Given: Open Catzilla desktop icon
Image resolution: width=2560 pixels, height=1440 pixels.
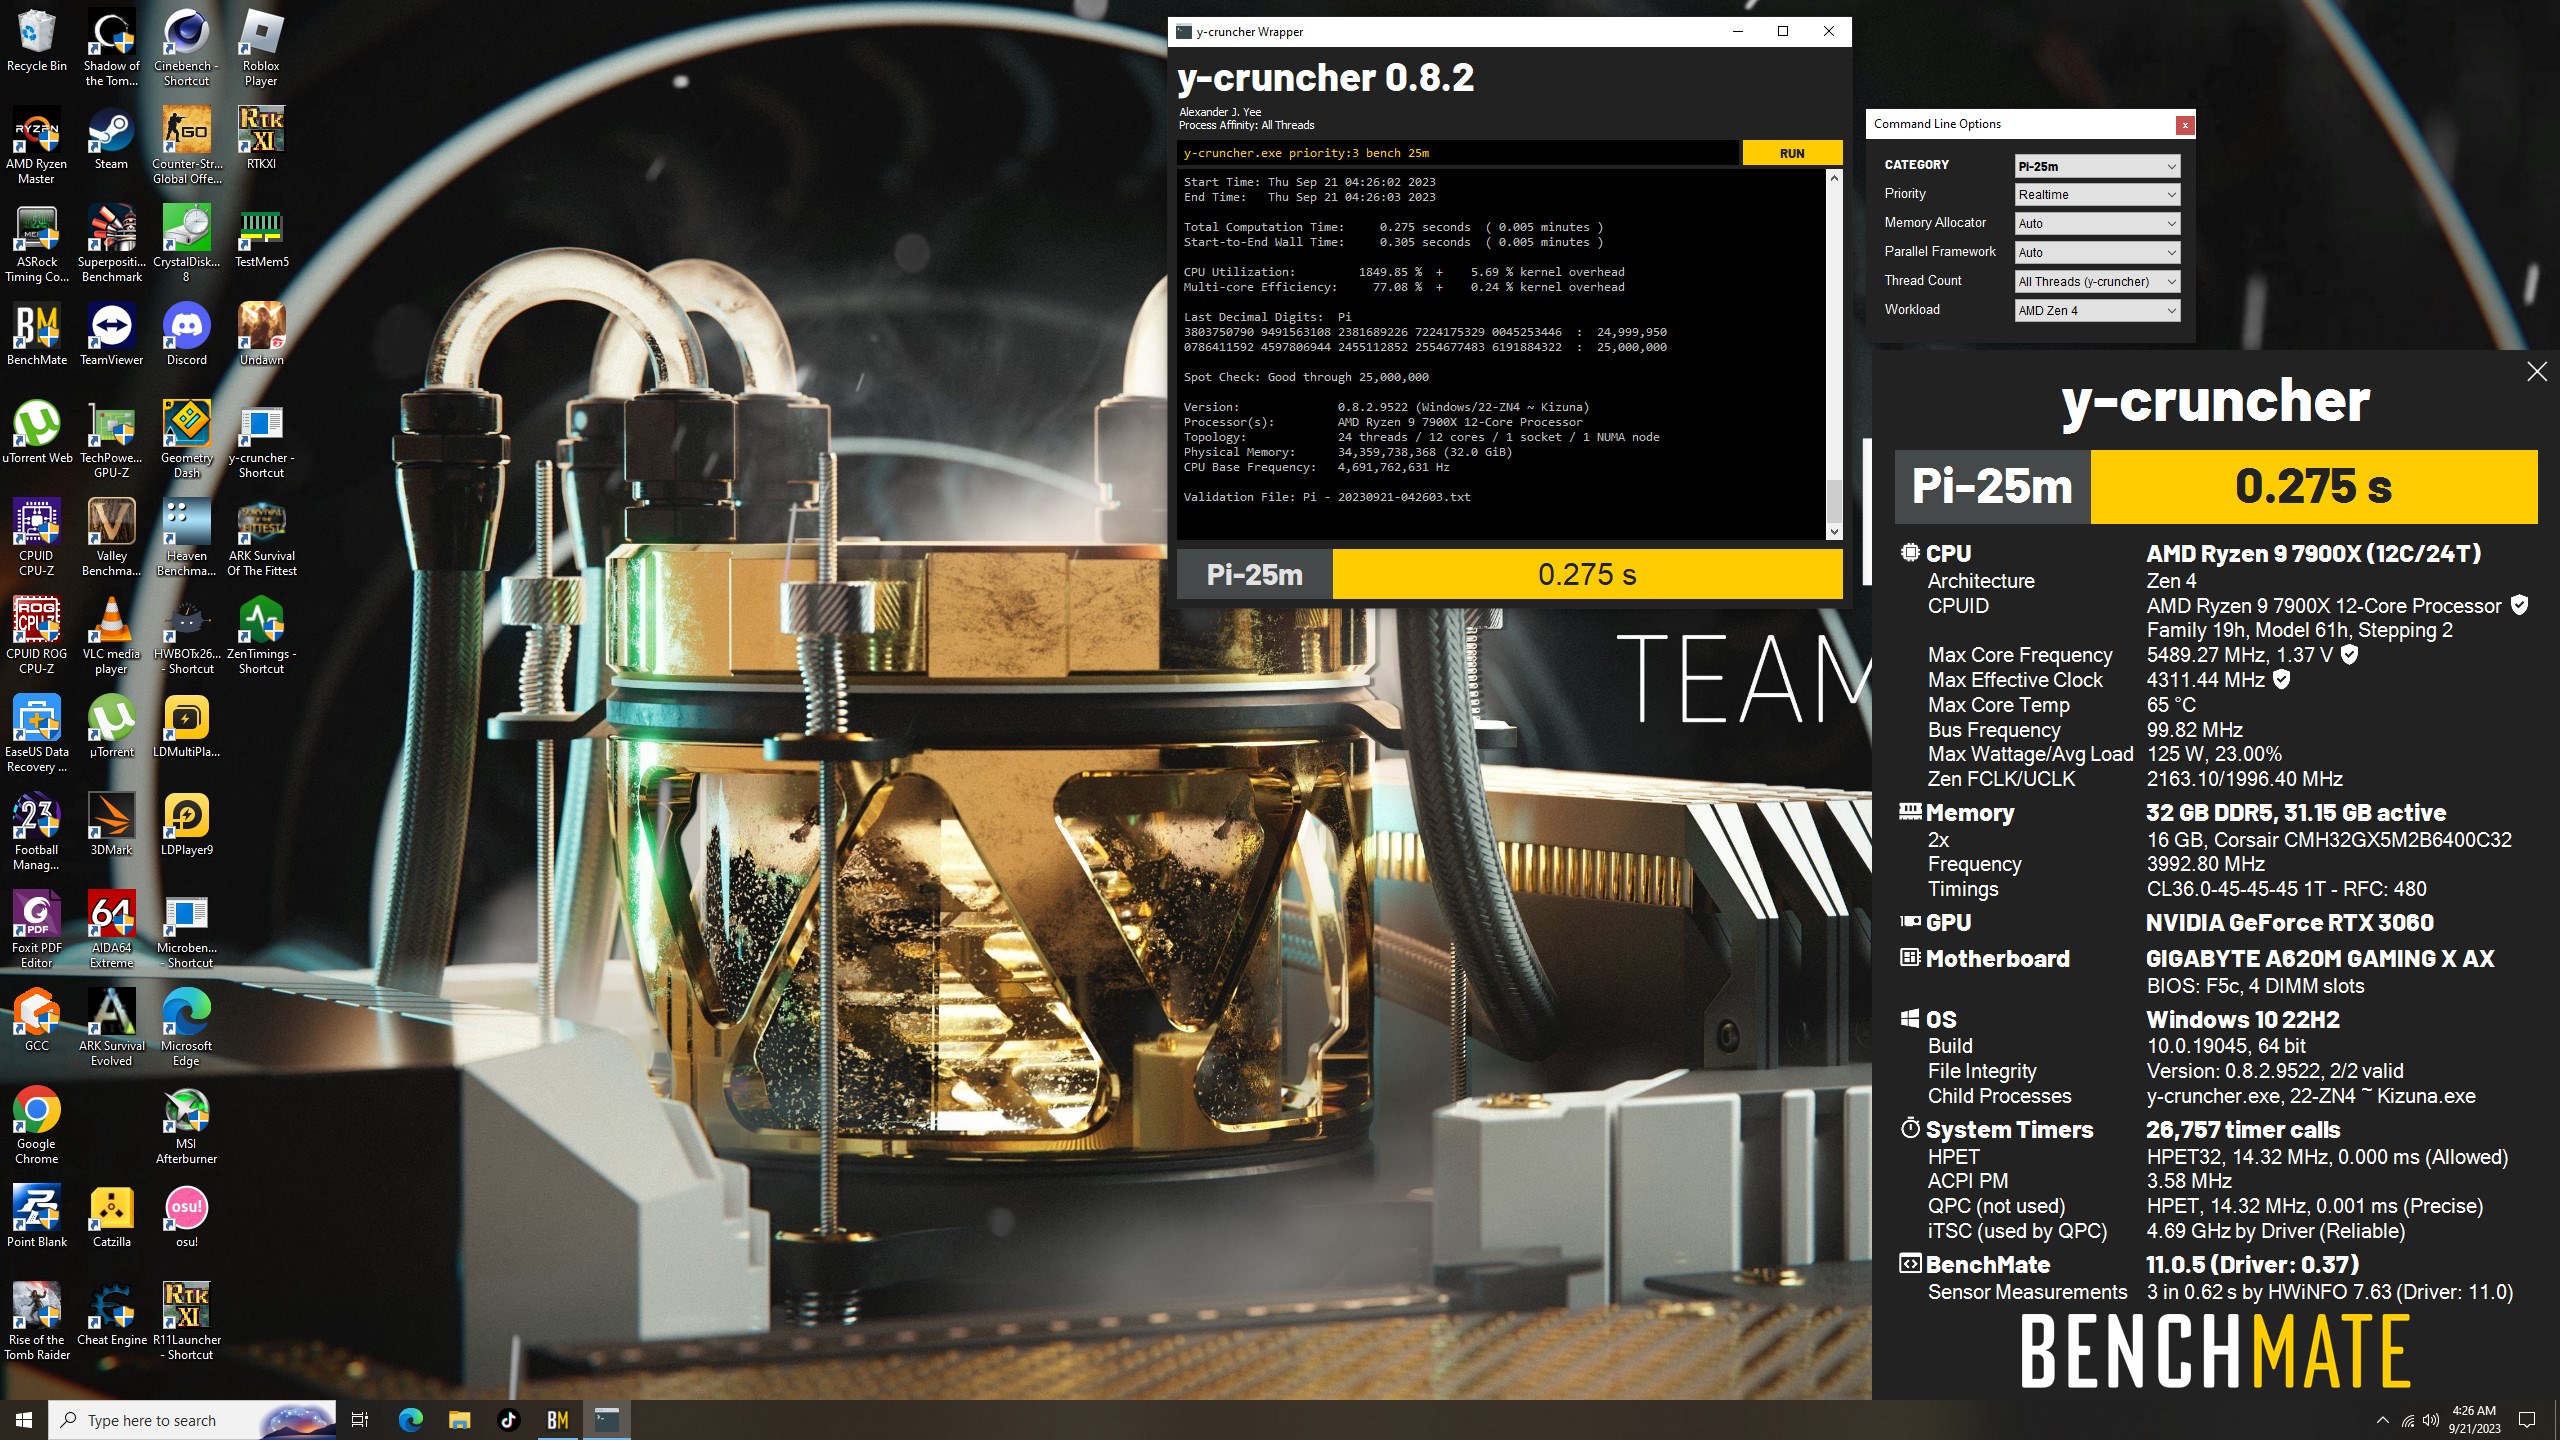Looking at the screenshot, I should point(111,1218).
